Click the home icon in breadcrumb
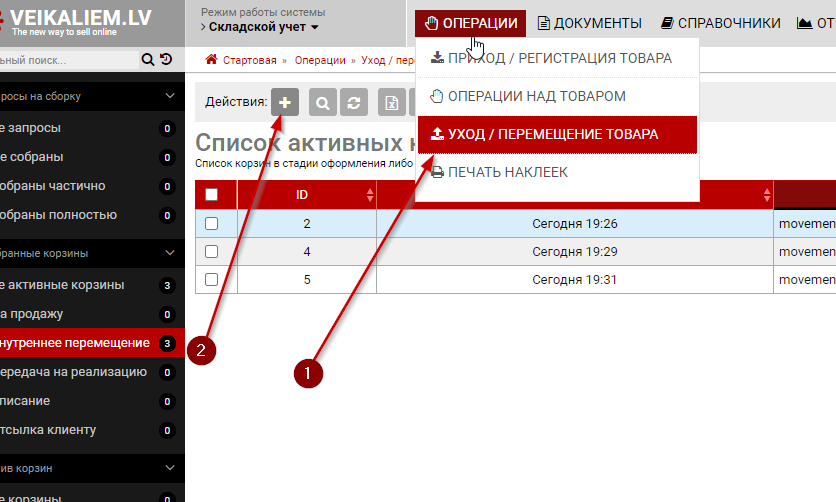The width and height of the screenshot is (836, 502). pyautogui.click(x=211, y=60)
